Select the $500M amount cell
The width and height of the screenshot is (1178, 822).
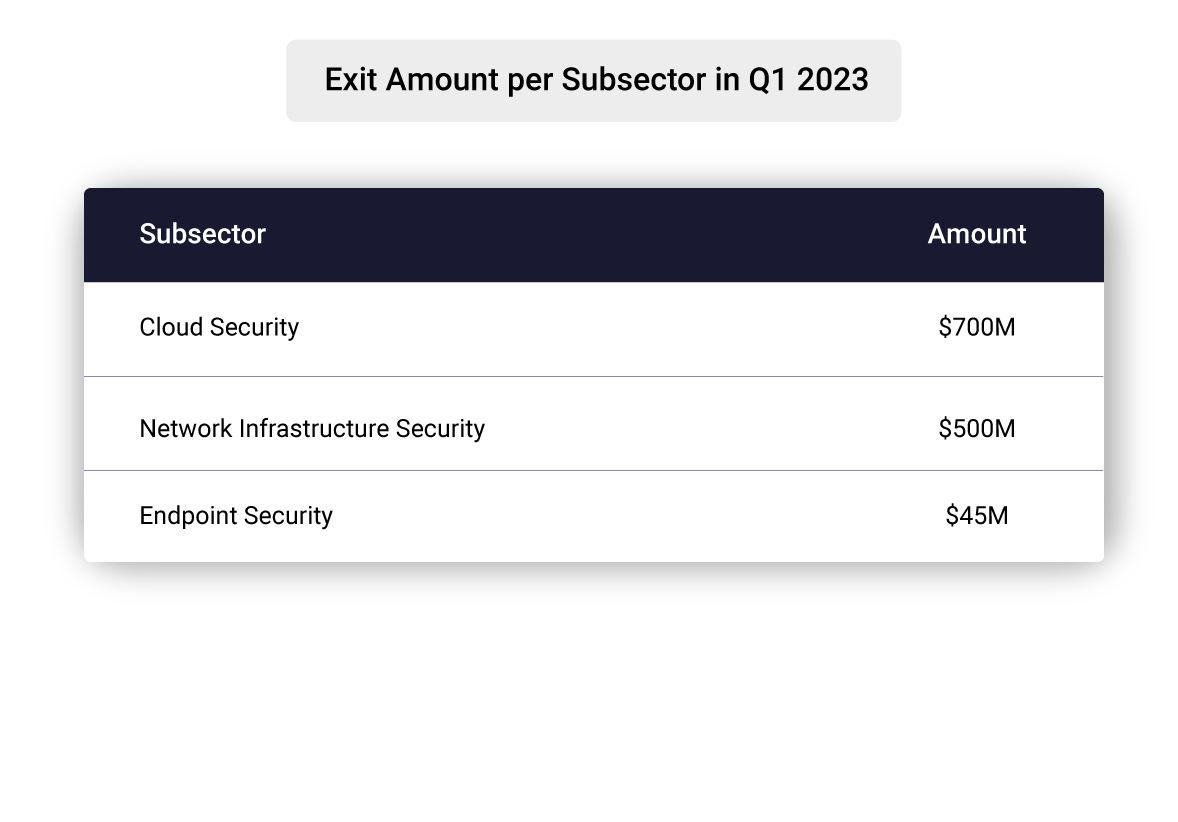pyautogui.click(x=976, y=429)
